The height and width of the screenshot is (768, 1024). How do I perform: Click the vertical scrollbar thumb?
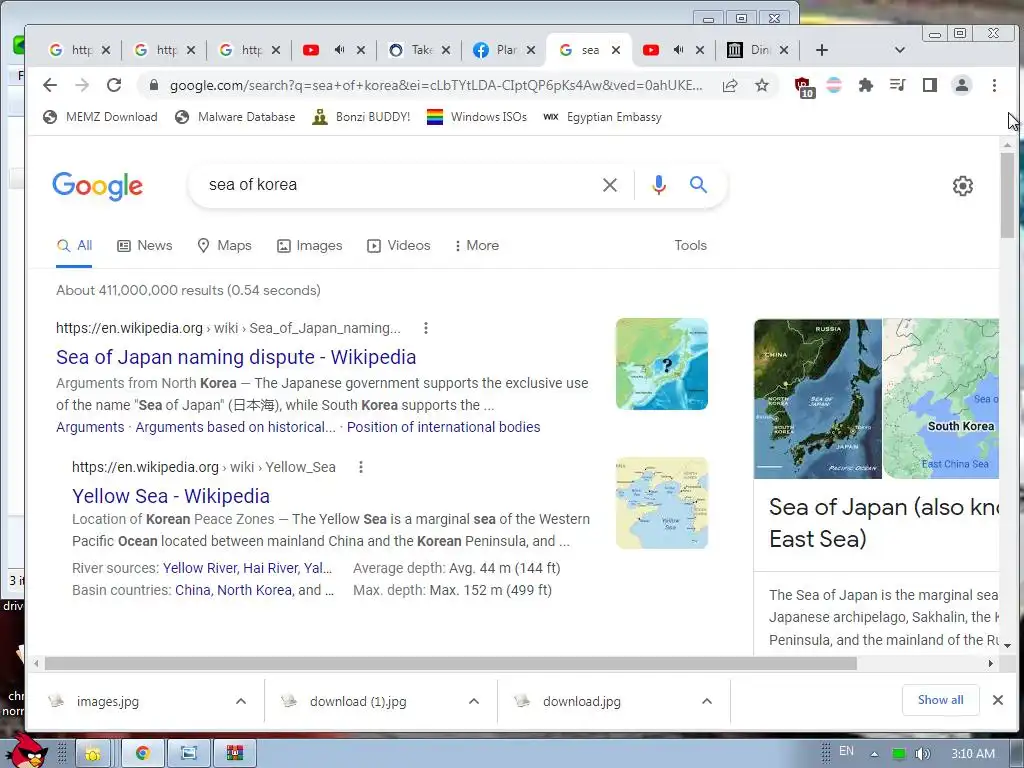1007,195
